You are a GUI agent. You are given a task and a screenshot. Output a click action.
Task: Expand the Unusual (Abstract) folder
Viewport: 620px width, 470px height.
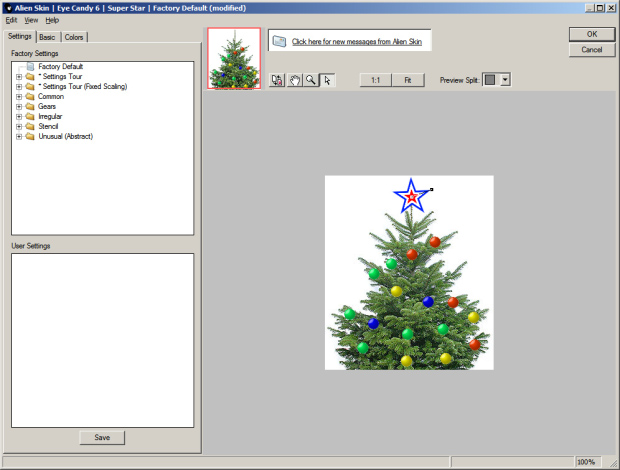[x=19, y=136]
